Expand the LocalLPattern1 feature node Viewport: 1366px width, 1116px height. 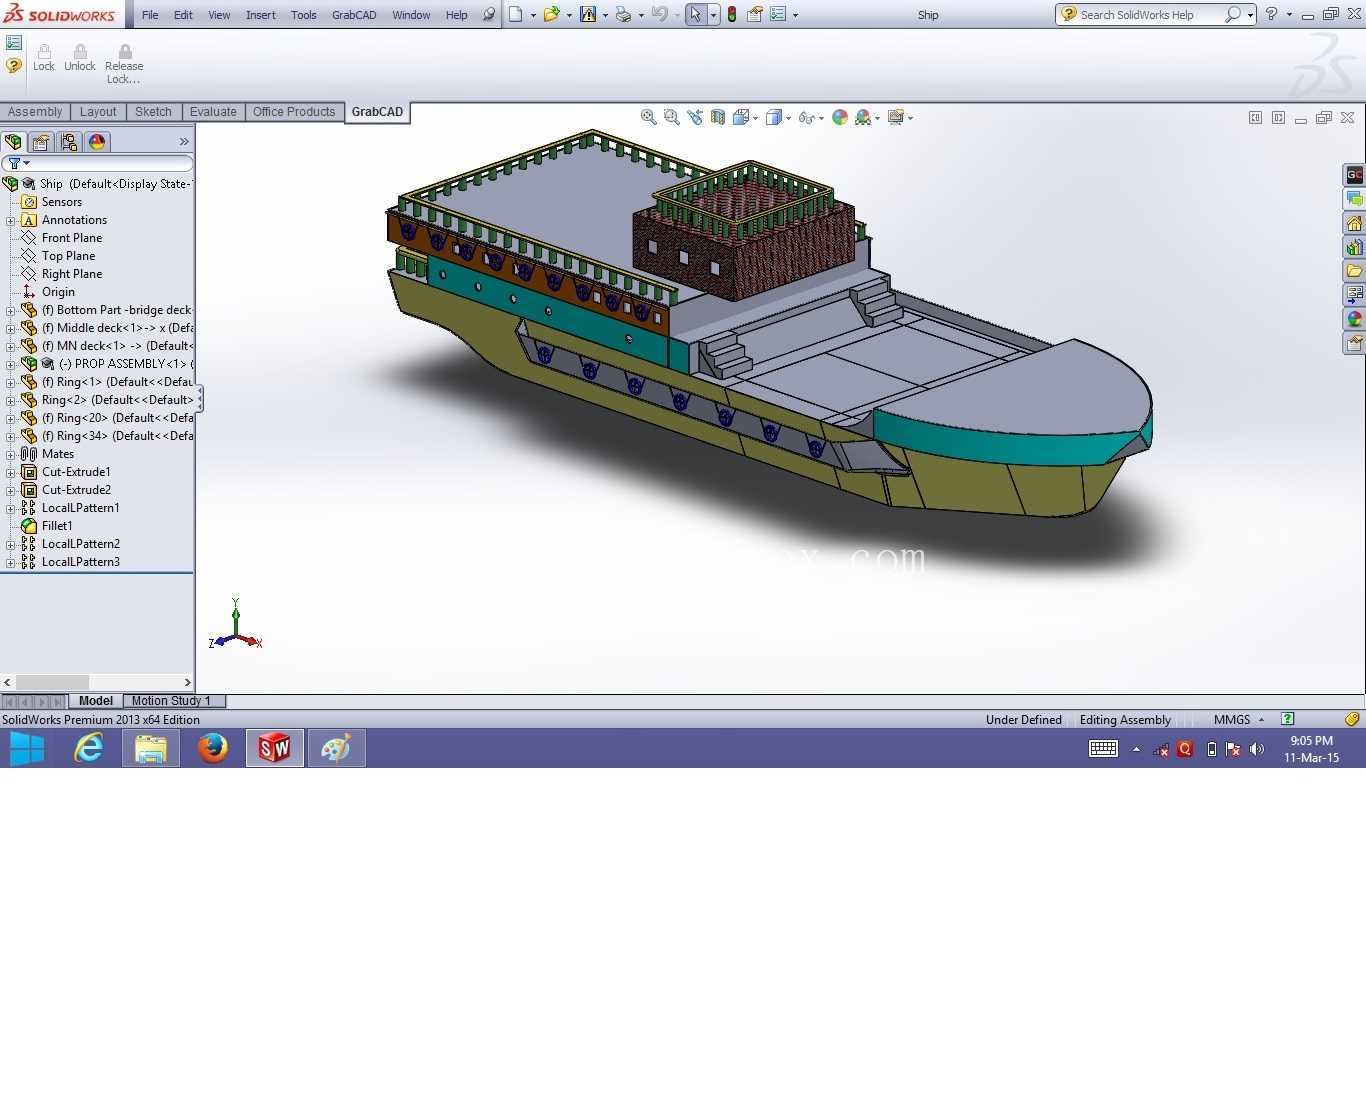click(x=11, y=508)
